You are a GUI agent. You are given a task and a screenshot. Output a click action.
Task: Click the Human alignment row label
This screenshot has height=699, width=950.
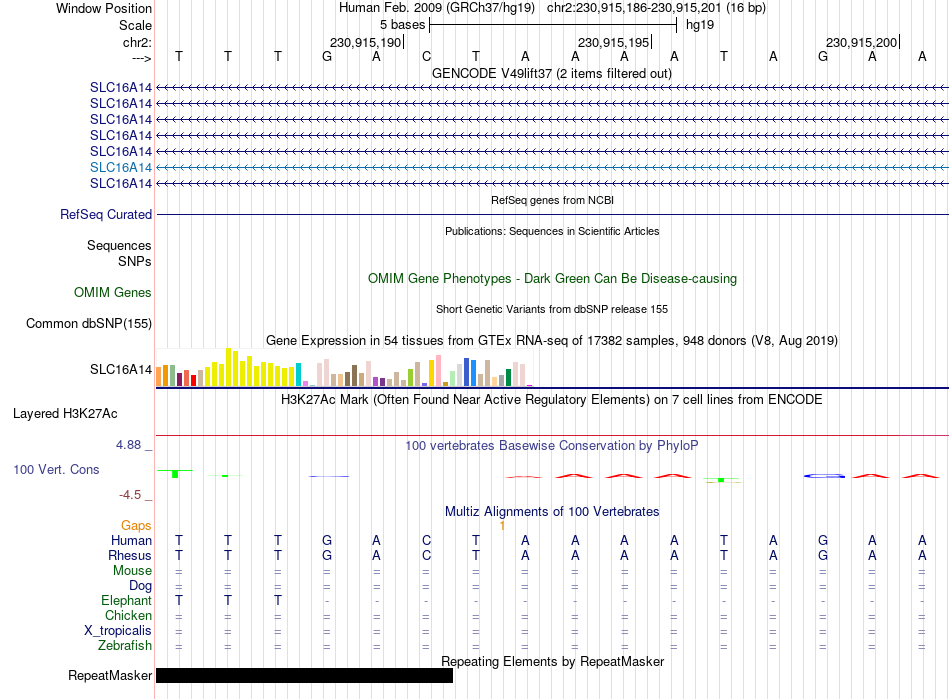click(131, 540)
